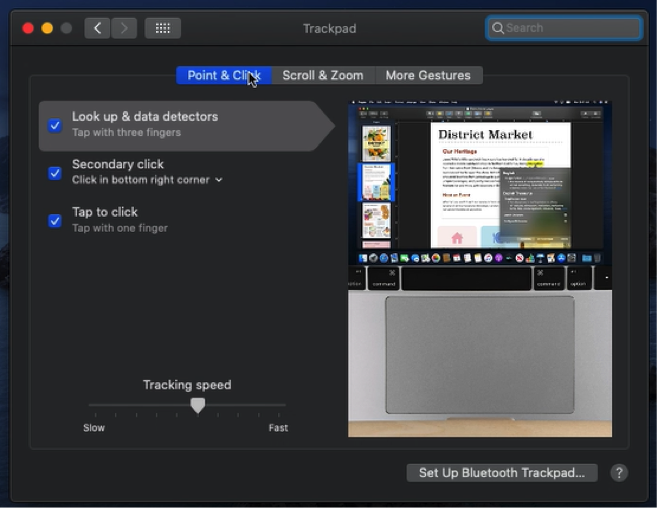Screen dimensions: 657x508
Task: Click the magnifying glass in the search field
Action: (497, 28)
